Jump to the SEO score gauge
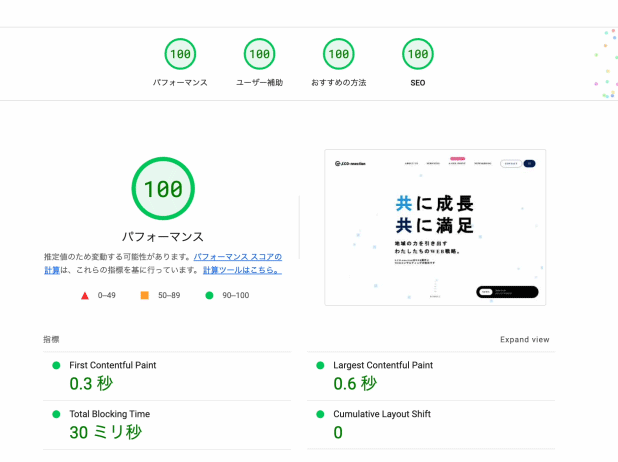This screenshot has width=618, height=462. click(x=417, y=54)
